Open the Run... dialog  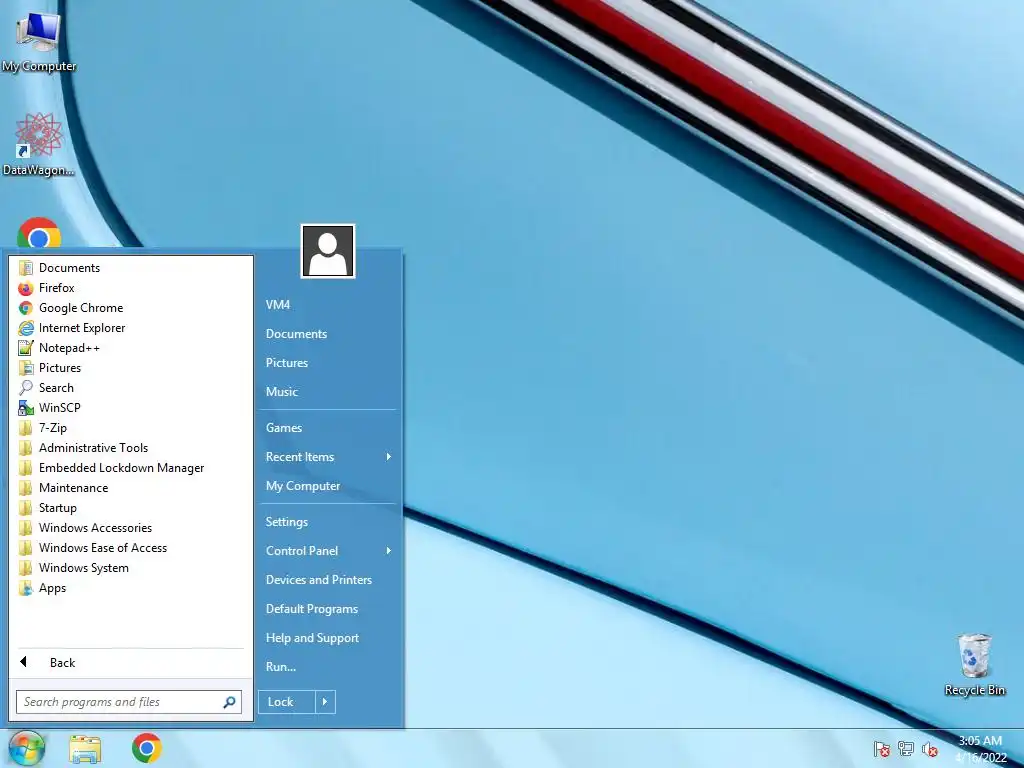pos(281,667)
